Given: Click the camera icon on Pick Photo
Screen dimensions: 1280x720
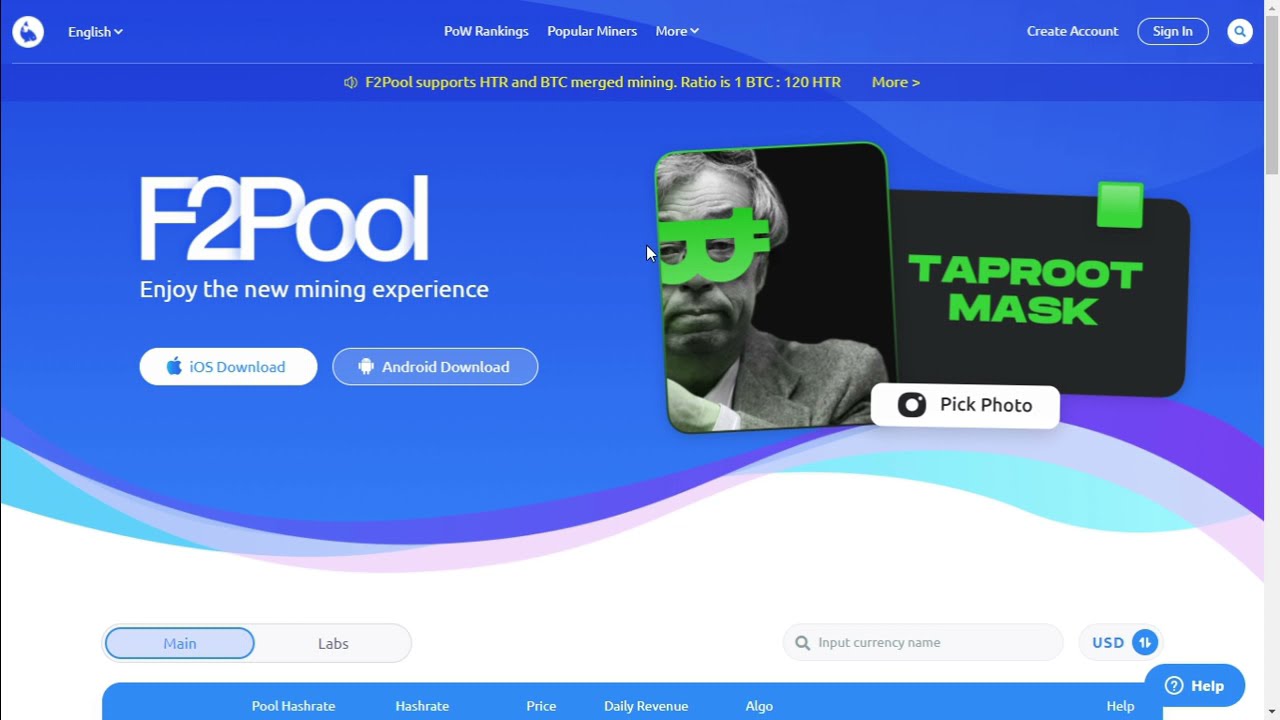Looking at the screenshot, I should [911, 405].
